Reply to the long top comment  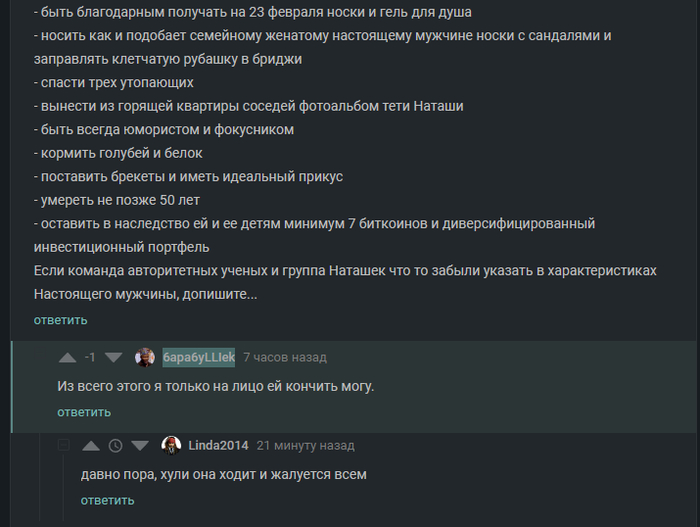[60, 320]
